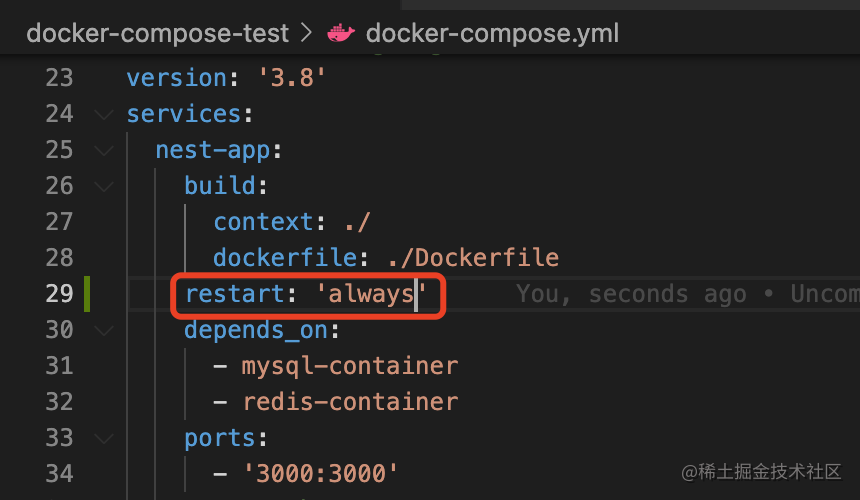Open docker-compose-test folder breadcrumb
The height and width of the screenshot is (500, 860).
tap(157, 33)
